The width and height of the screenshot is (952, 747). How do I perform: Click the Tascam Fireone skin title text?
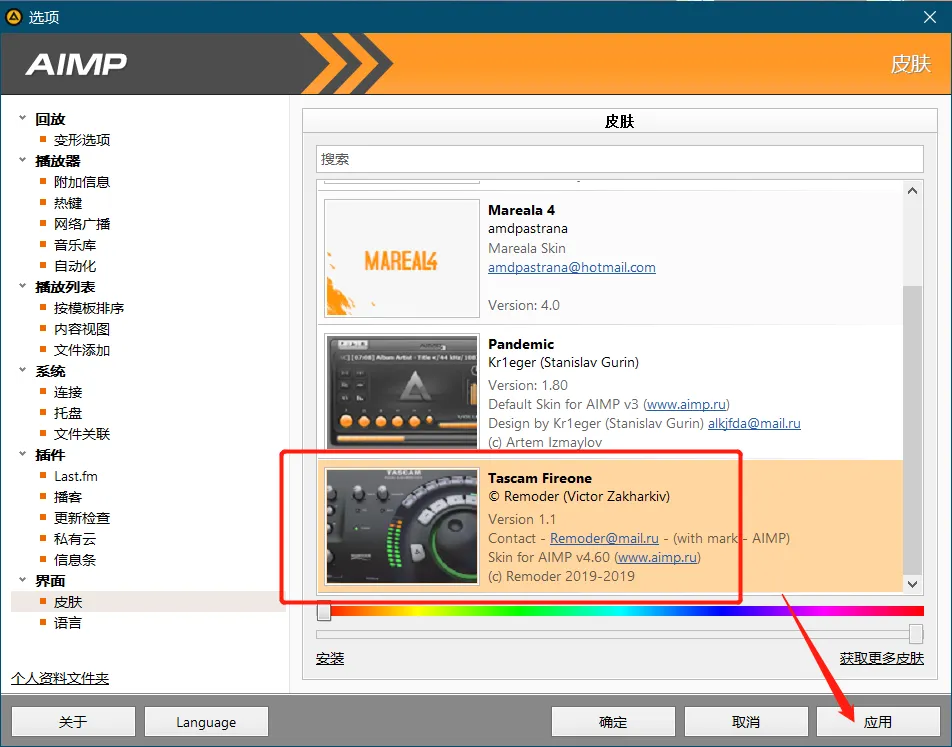(x=540, y=478)
